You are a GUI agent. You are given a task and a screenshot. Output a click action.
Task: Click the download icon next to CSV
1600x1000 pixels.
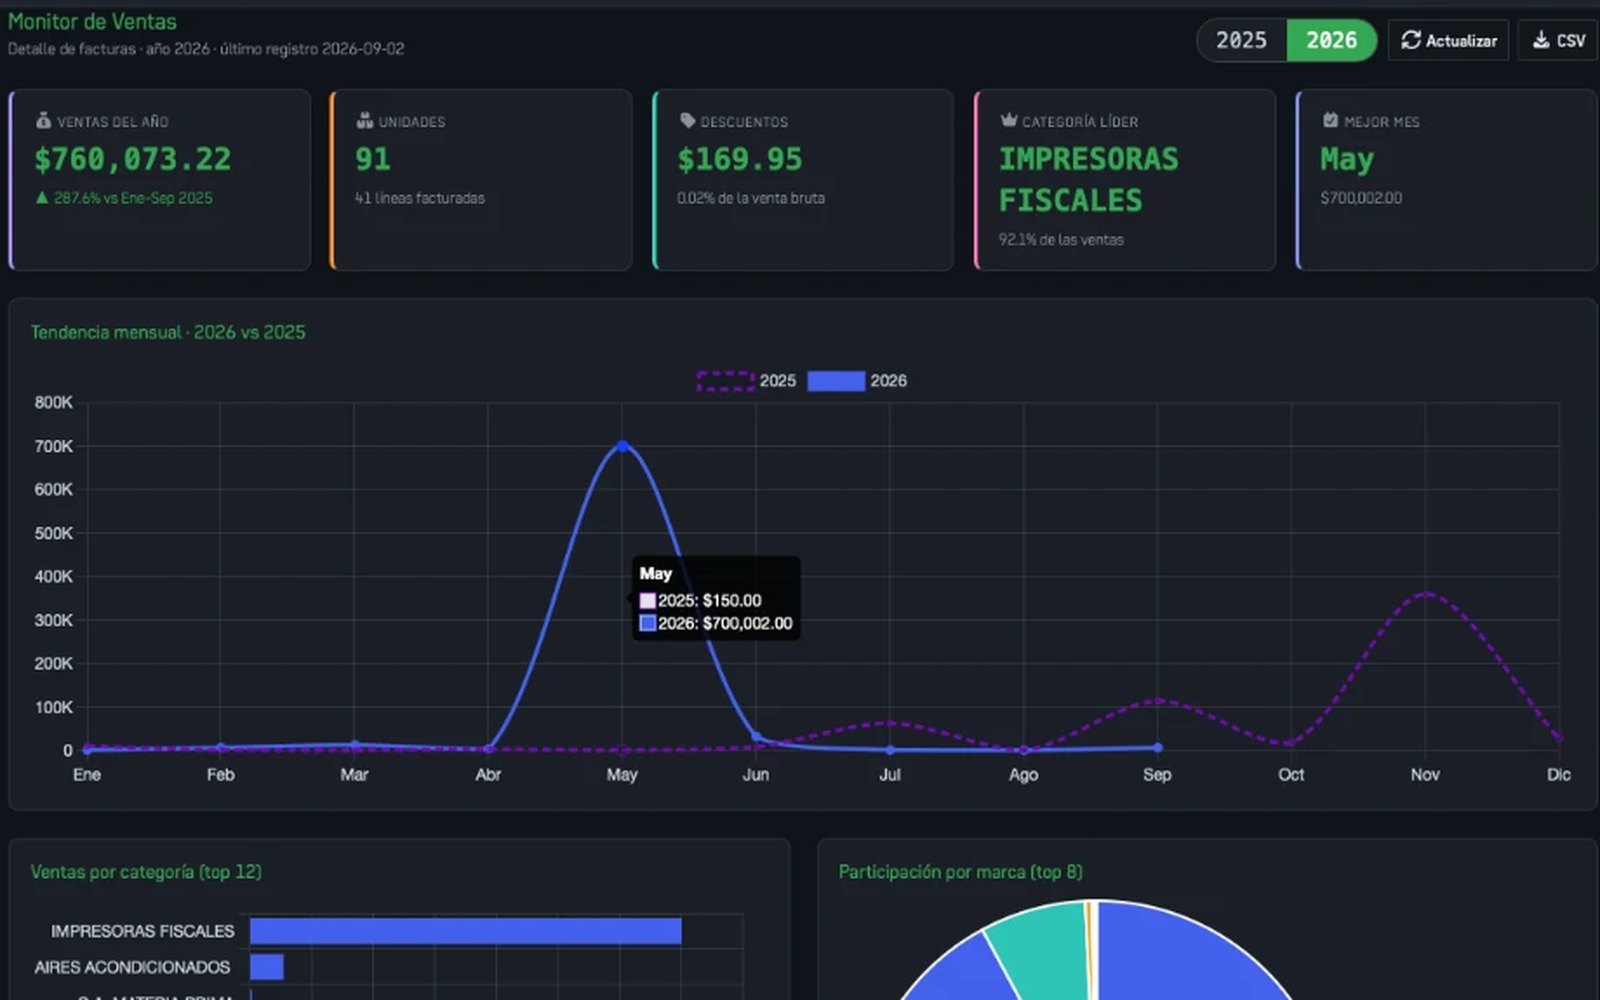(1541, 40)
